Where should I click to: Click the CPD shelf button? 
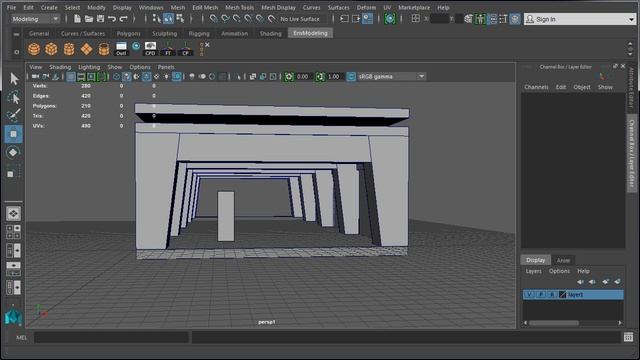[x=150, y=49]
